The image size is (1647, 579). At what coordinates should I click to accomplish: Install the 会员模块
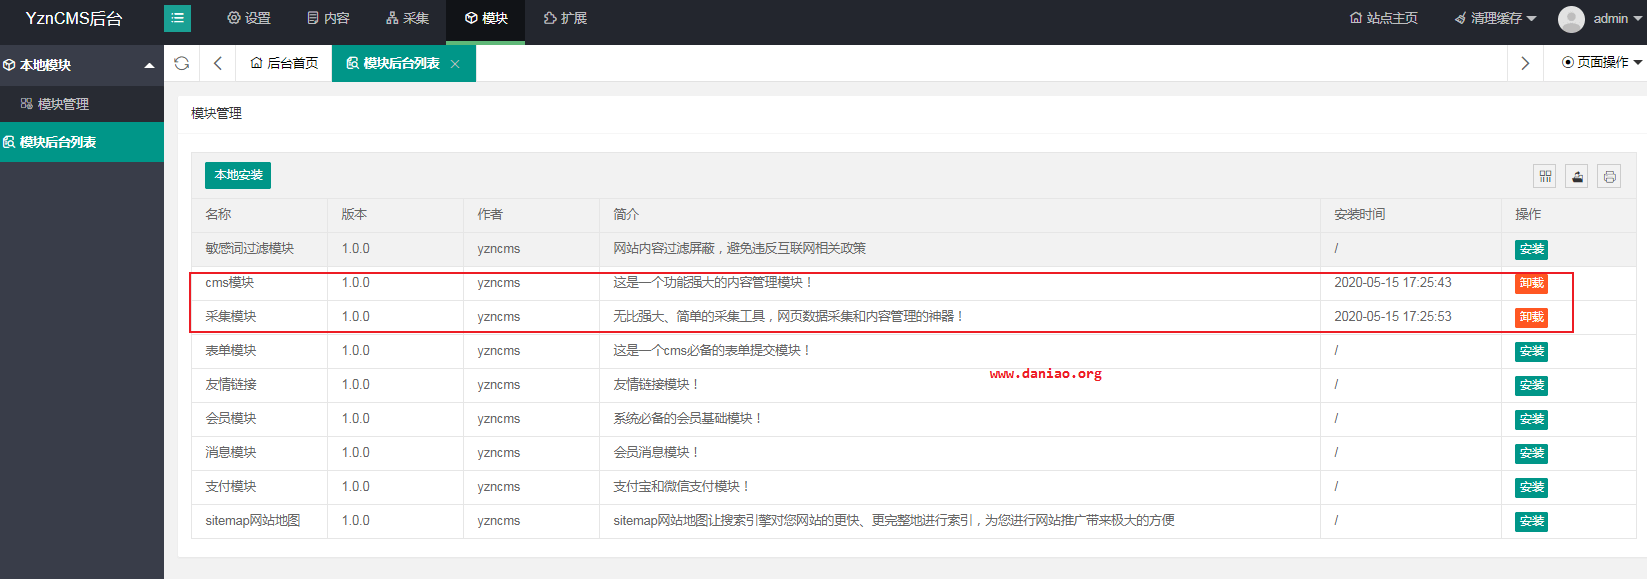coord(1531,419)
